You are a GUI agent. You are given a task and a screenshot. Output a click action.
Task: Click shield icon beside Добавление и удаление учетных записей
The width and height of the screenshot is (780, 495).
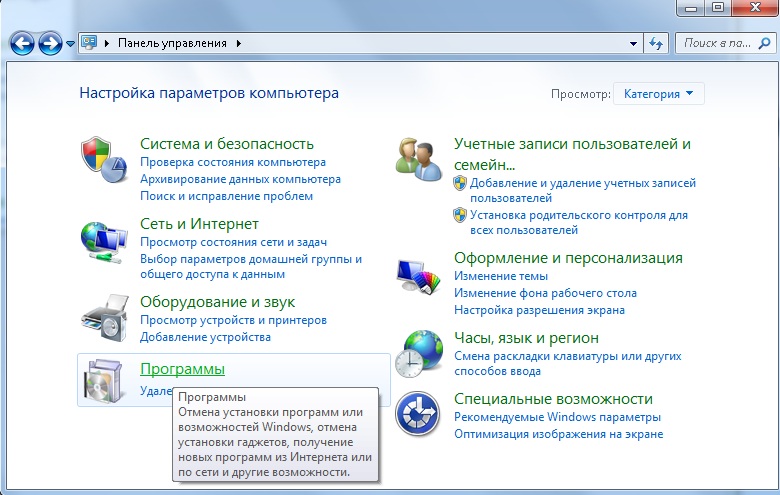460,183
